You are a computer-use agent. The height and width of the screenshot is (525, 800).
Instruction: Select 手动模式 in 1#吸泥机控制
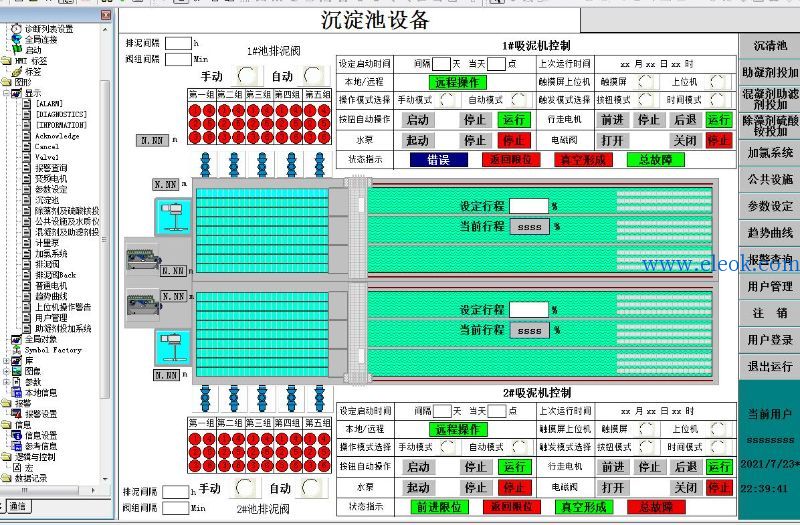(447, 100)
